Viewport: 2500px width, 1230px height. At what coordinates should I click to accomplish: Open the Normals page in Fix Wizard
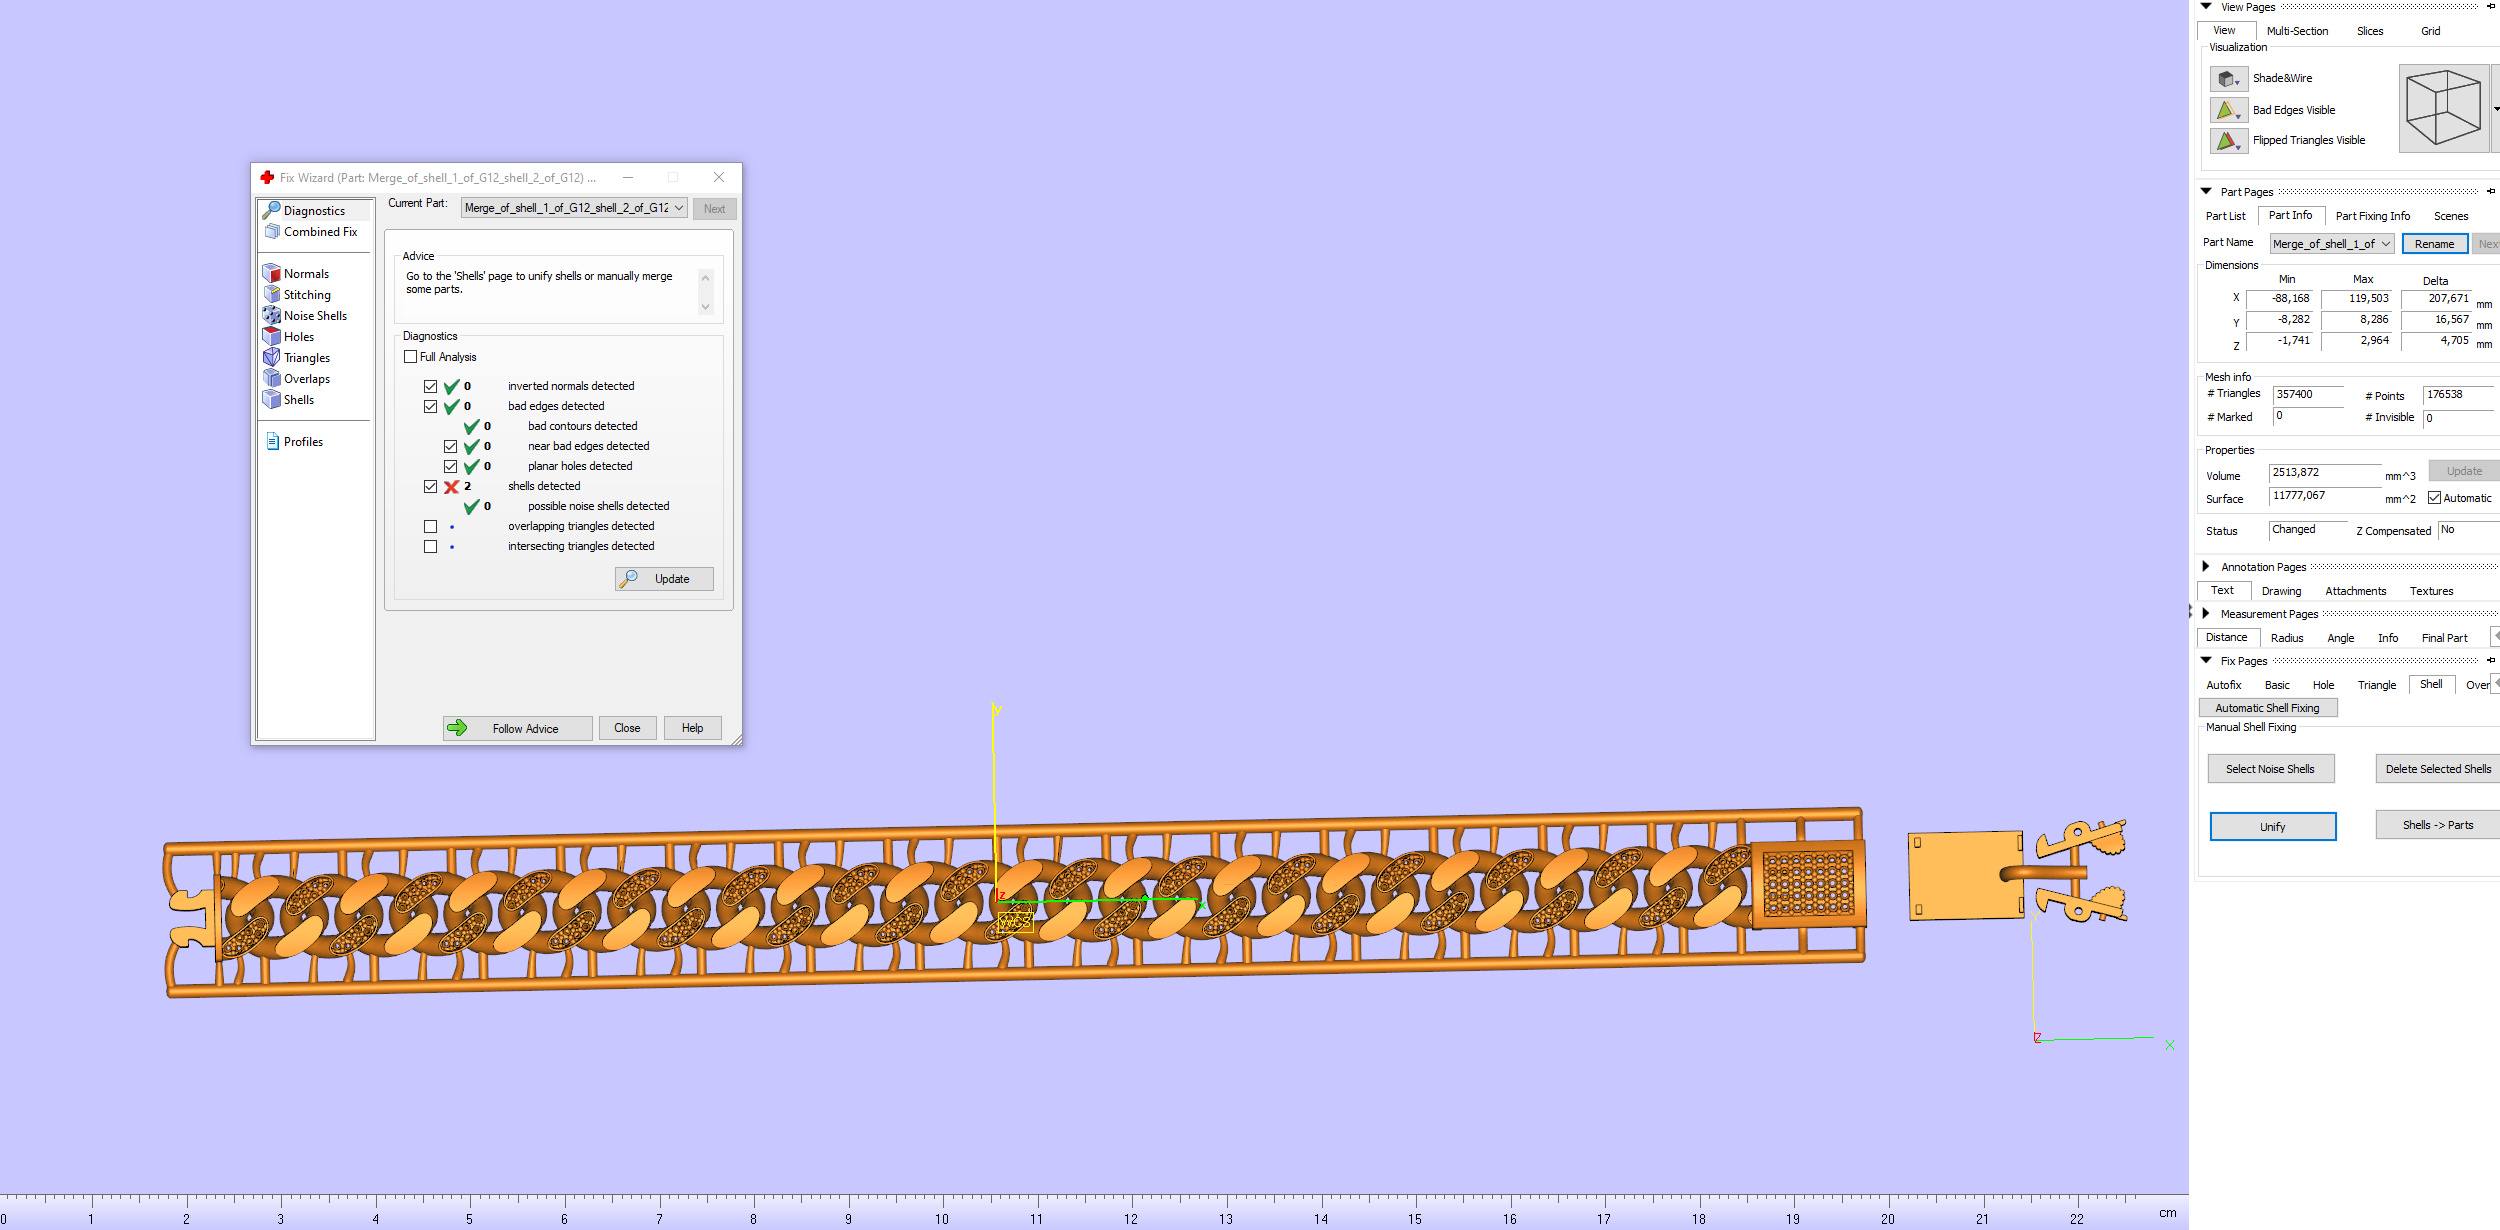(305, 273)
